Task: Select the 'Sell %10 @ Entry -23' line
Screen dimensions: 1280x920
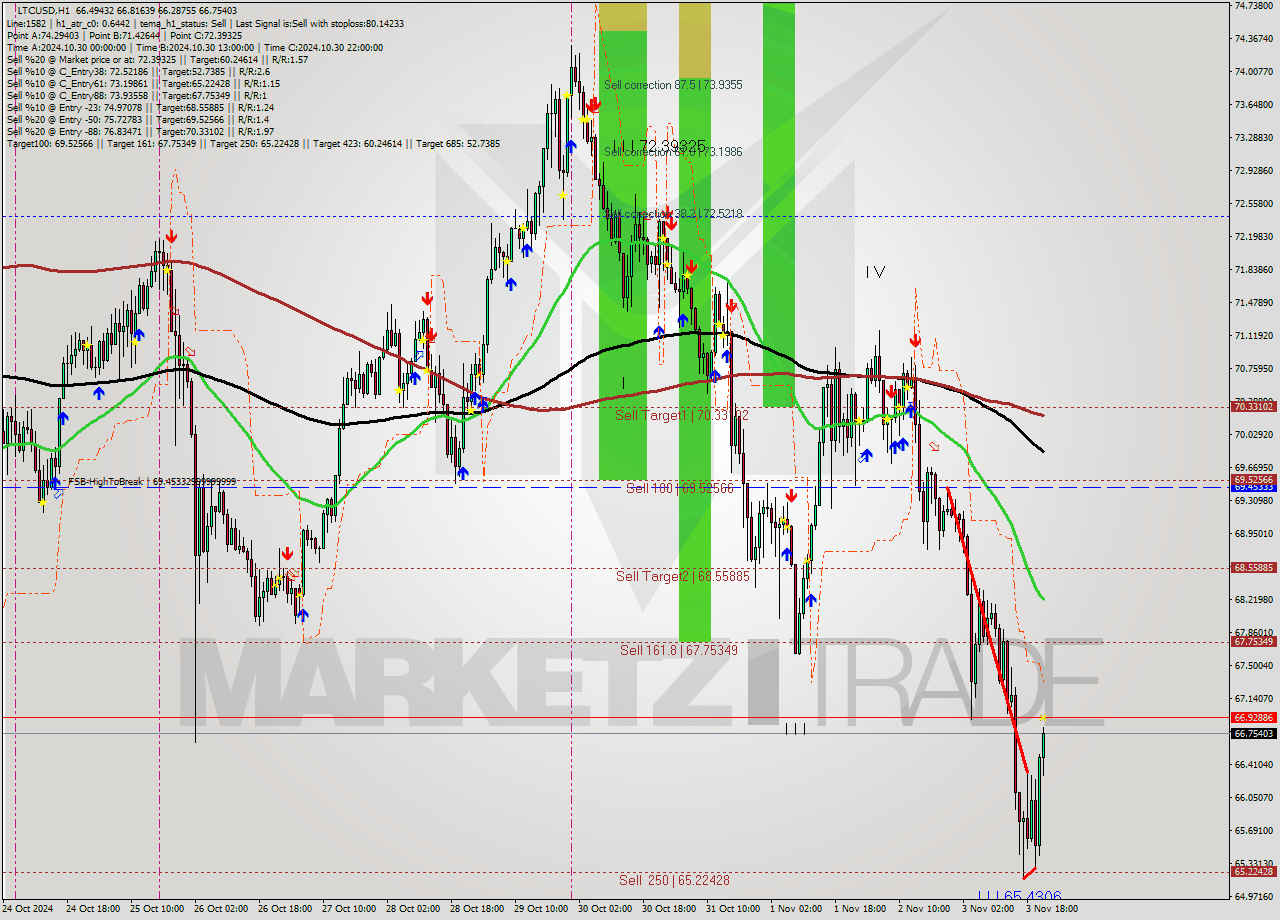Action: click(x=140, y=107)
